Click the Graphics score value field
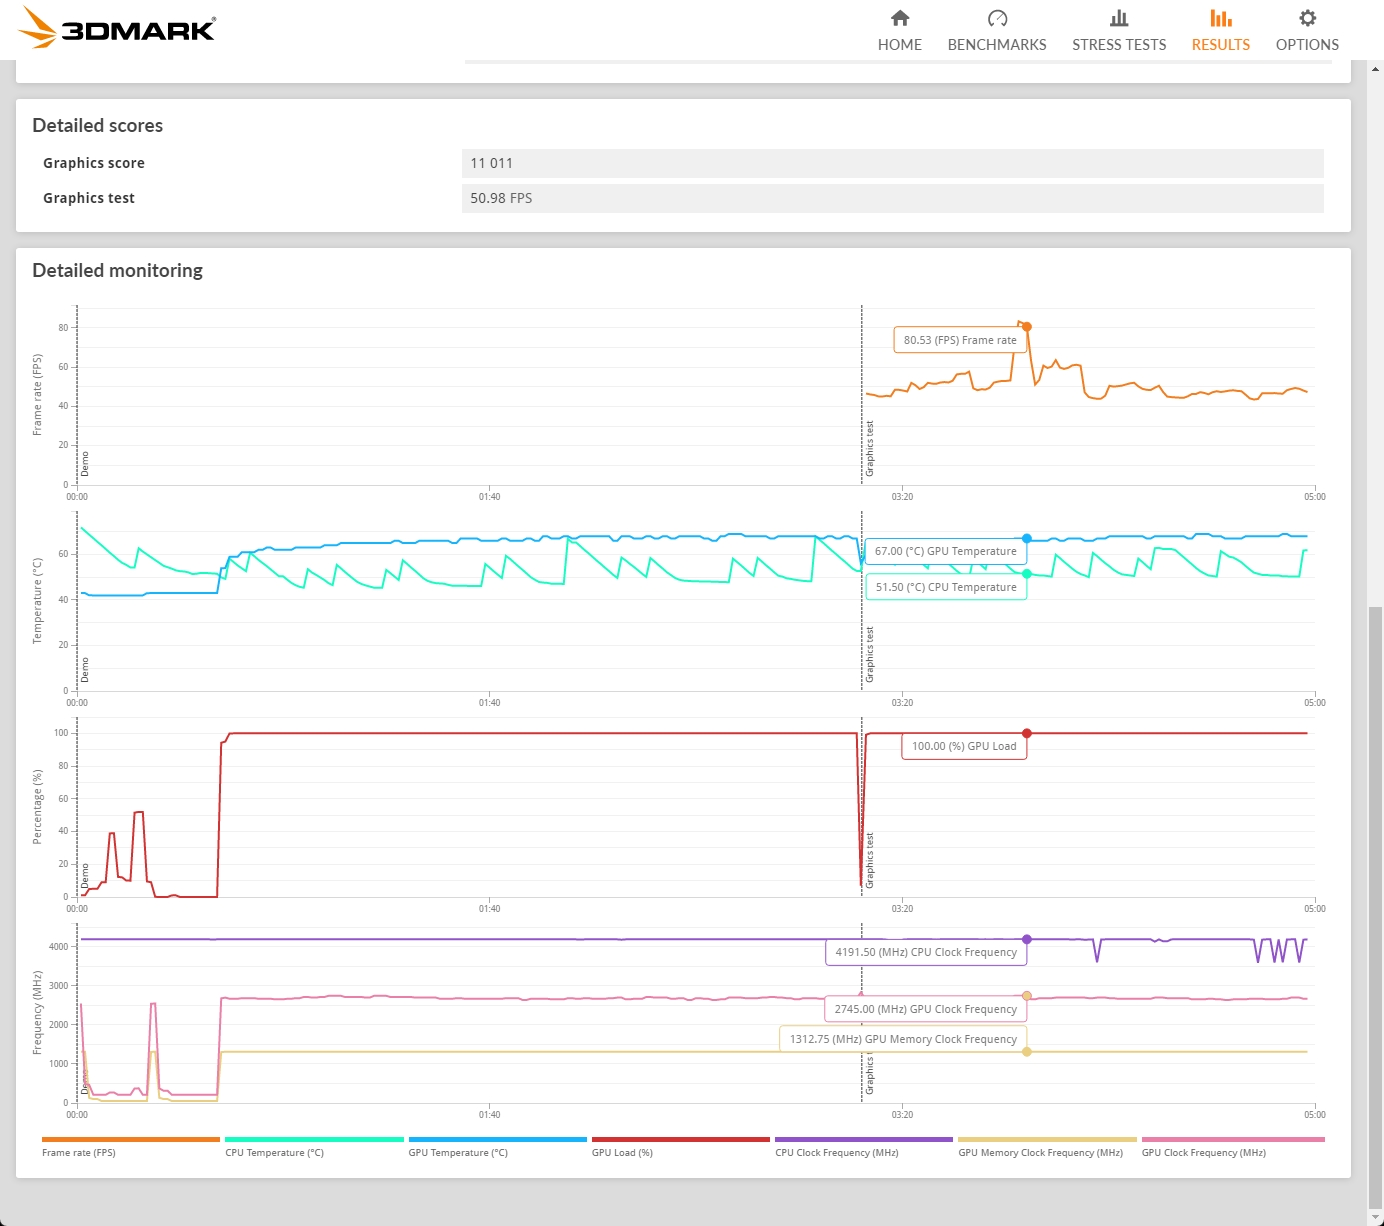The height and width of the screenshot is (1226, 1384). click(x=893, y=163)
